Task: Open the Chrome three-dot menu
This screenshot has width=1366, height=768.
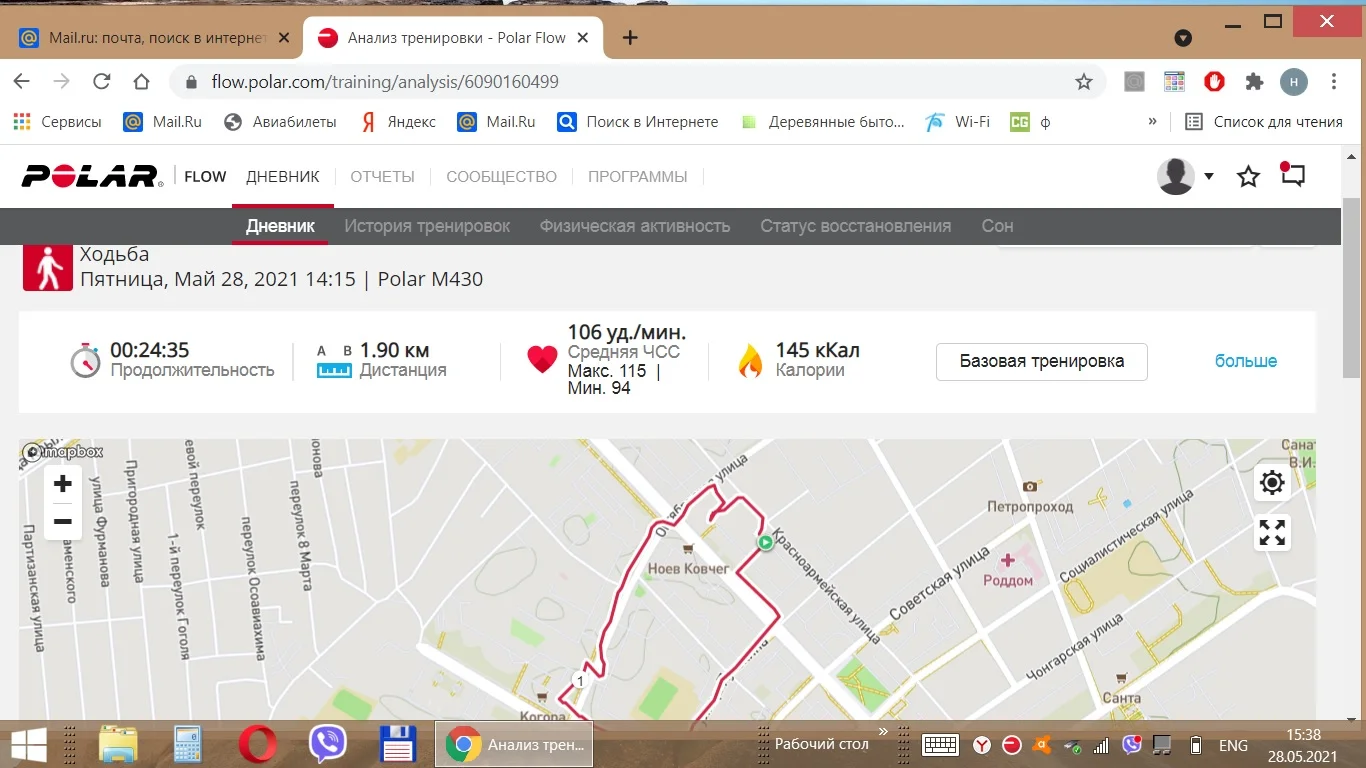Action: (1335, 82)
